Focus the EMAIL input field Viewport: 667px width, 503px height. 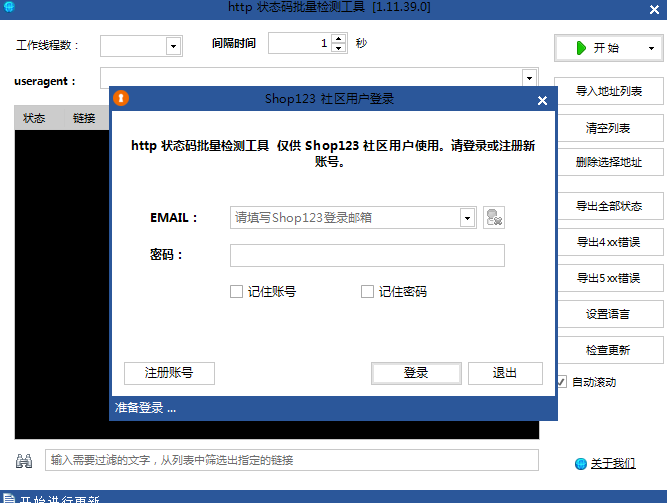point(345,218)
